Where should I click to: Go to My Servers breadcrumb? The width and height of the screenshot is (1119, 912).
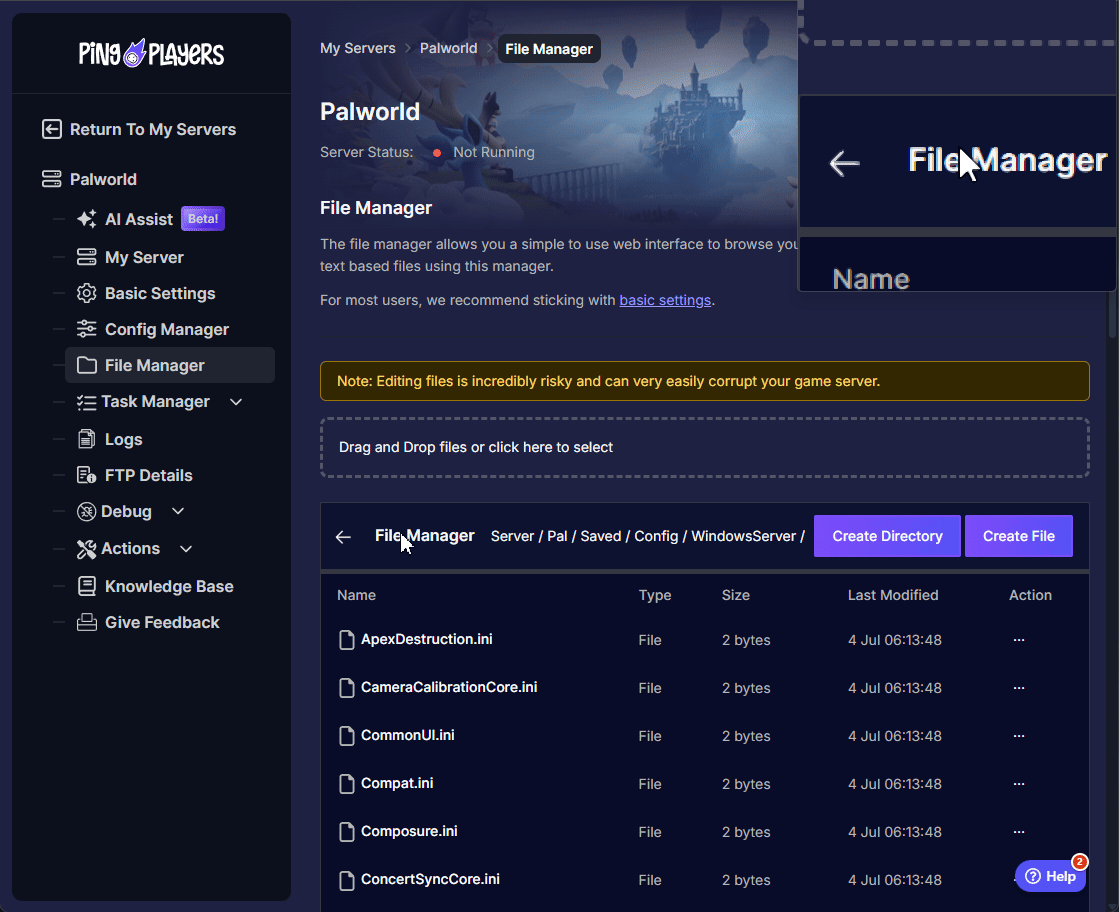tap(358, 49)
